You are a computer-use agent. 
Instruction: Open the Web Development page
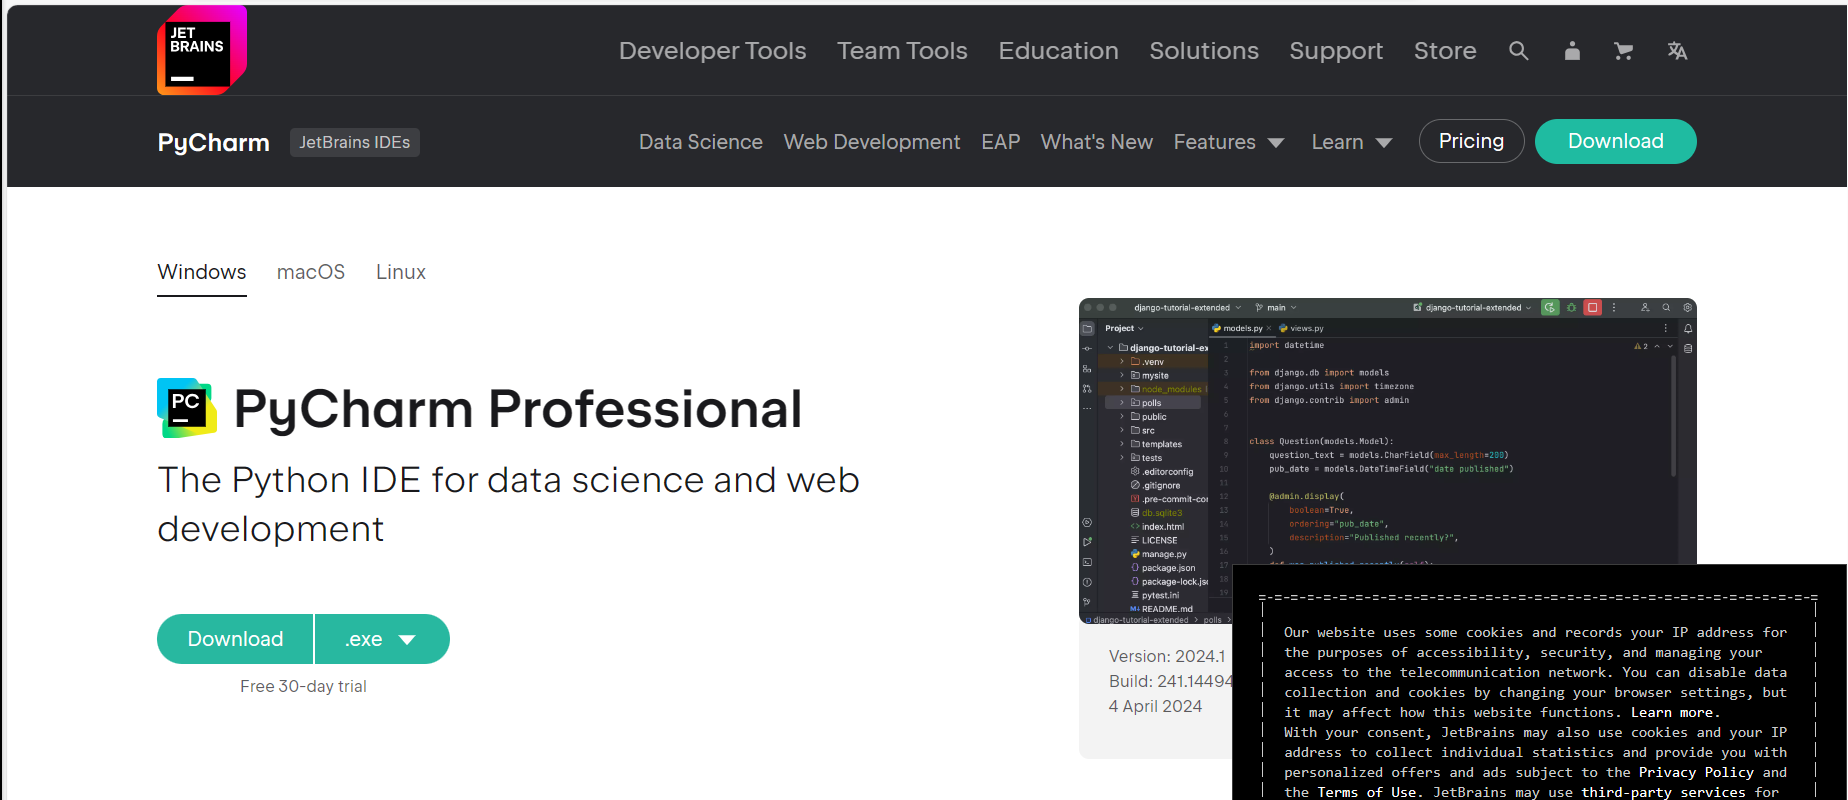(872, 142)
